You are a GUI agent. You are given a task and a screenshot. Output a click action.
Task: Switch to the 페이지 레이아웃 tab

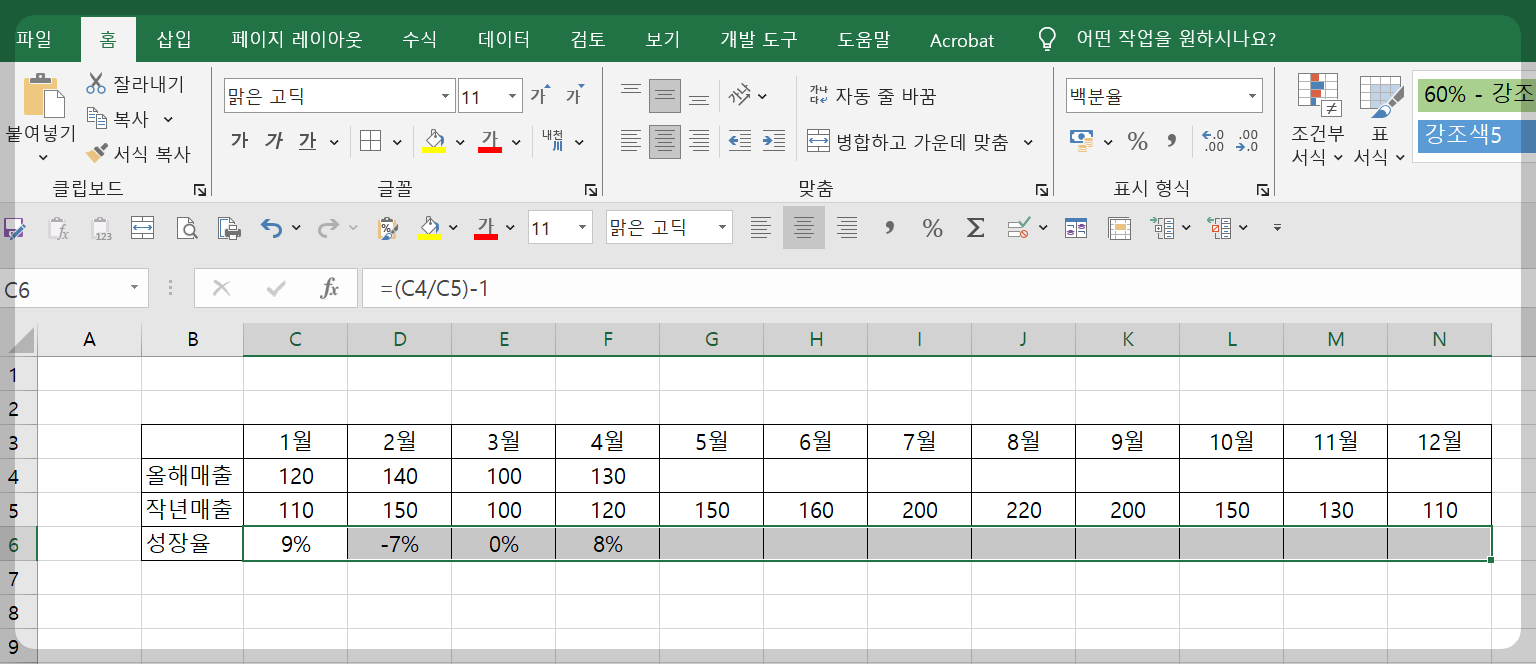(x=296, y=40)
